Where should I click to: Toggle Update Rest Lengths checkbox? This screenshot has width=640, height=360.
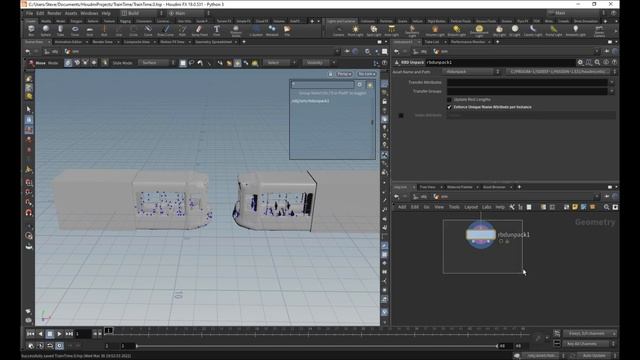tap(449, 100)
